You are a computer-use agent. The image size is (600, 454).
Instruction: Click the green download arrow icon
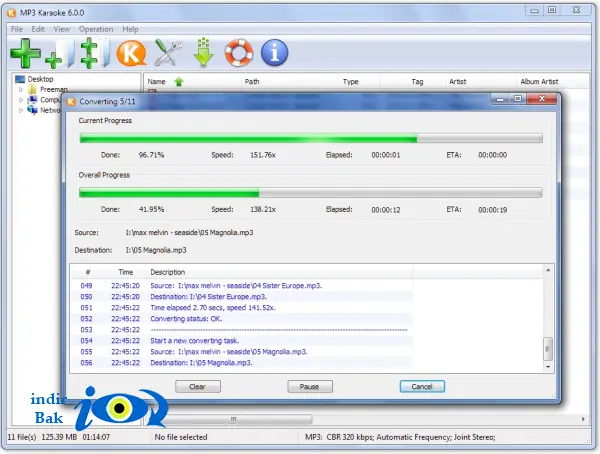click(204, 52)
